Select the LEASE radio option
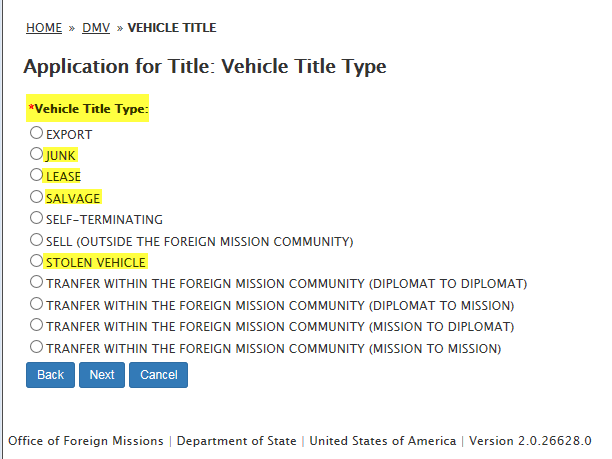The height and width of the screenshot is (459, 612). coord(36,176)
